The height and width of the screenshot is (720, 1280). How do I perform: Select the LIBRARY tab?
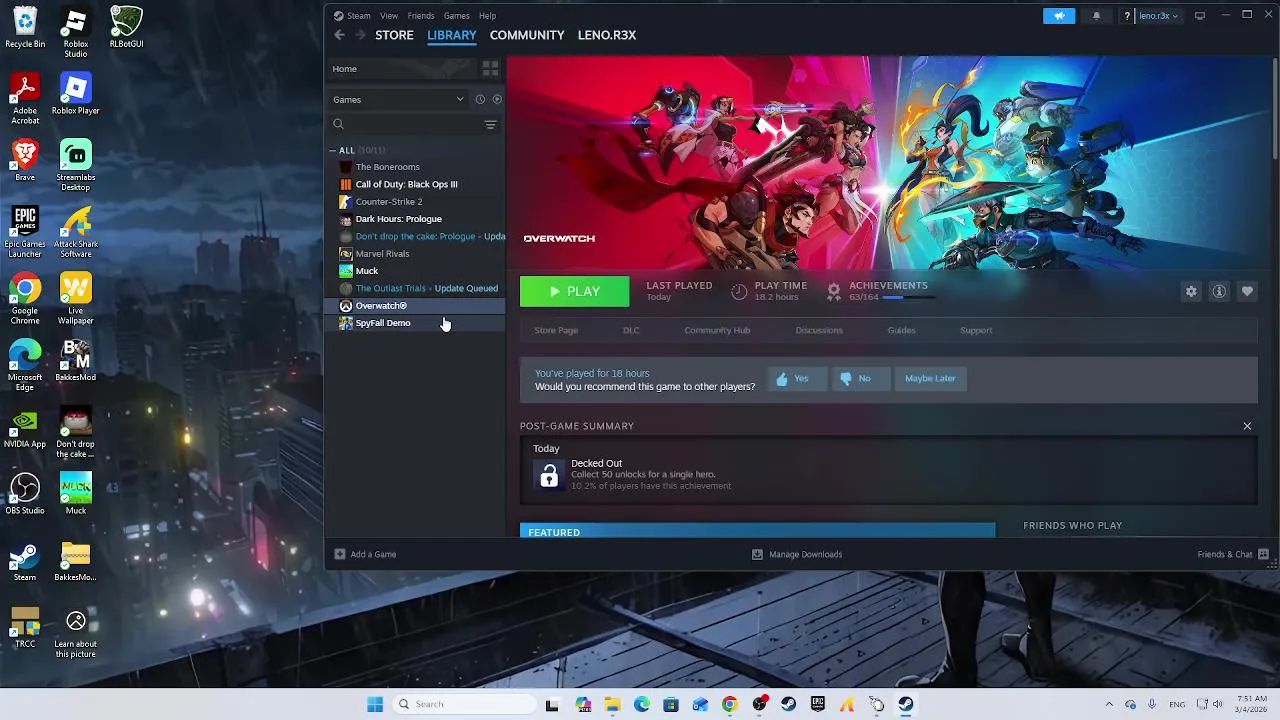[x=452, y=35]
